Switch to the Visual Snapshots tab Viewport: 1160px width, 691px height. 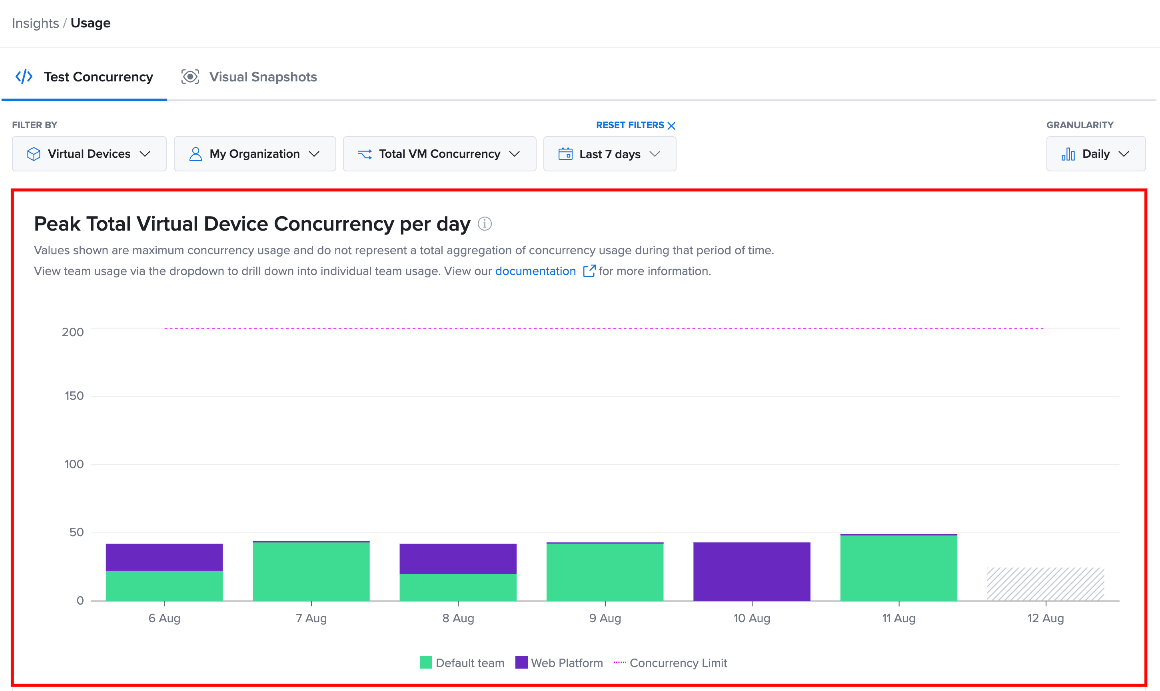tap(249, 76)
